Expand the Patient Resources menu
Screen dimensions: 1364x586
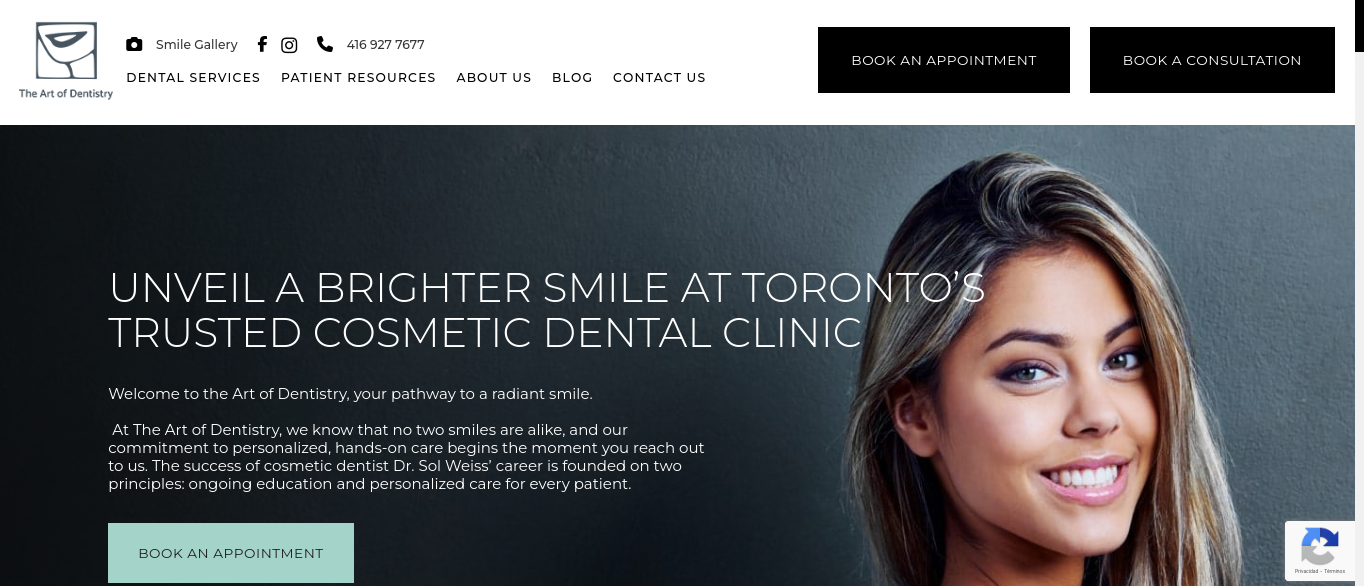pyautogui.click(x=358, y=78)
